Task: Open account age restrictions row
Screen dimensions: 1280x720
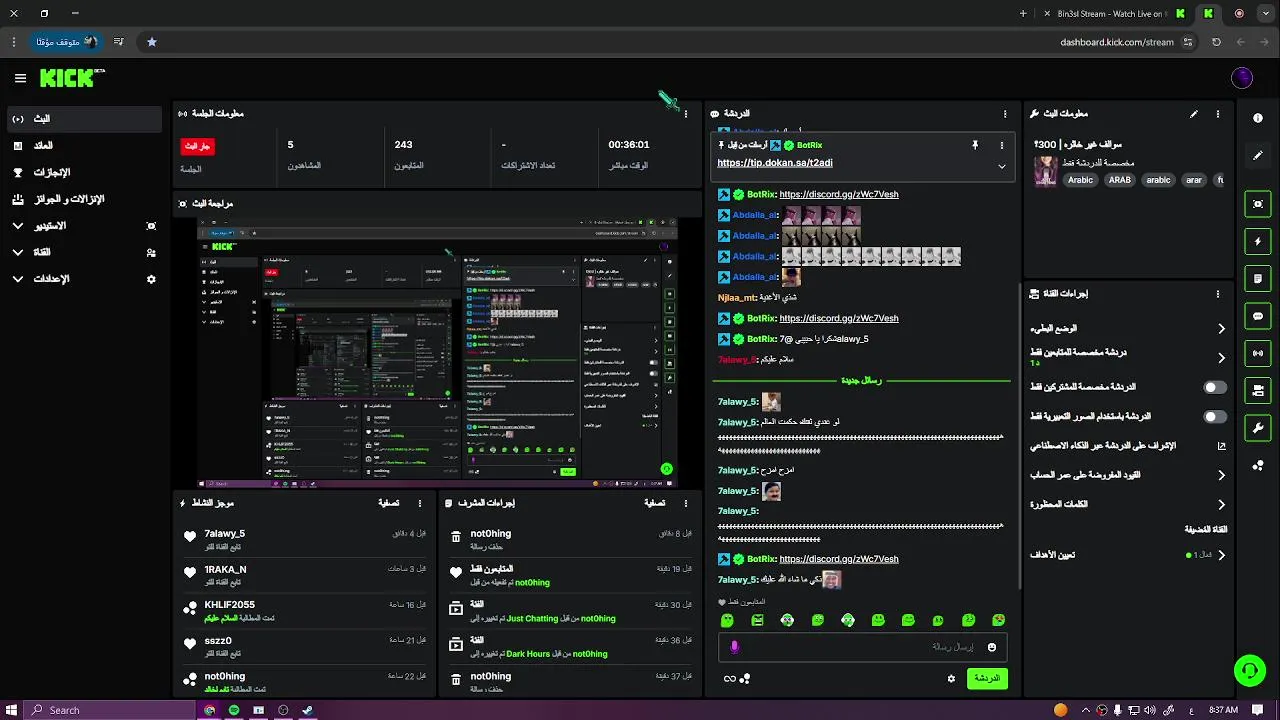Action: click(1127, 475)
